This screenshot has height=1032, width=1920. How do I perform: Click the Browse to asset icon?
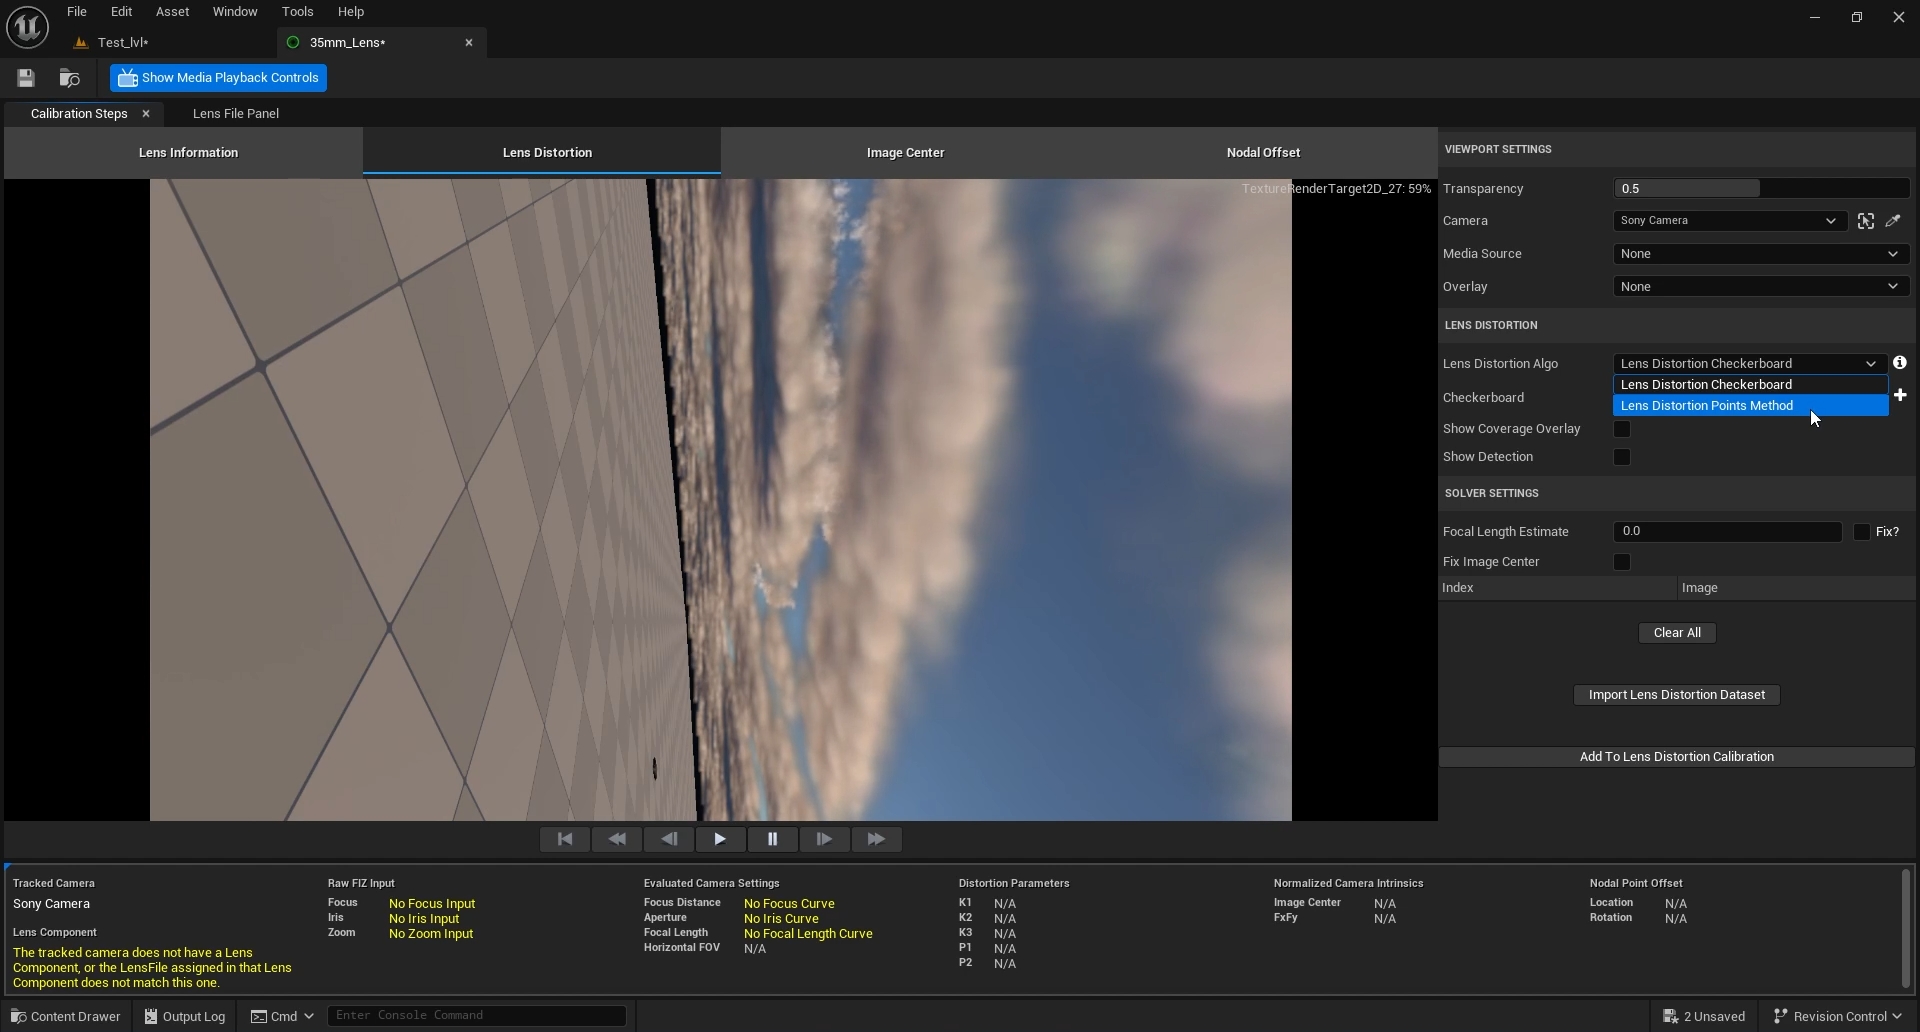[x=69, y=78]
